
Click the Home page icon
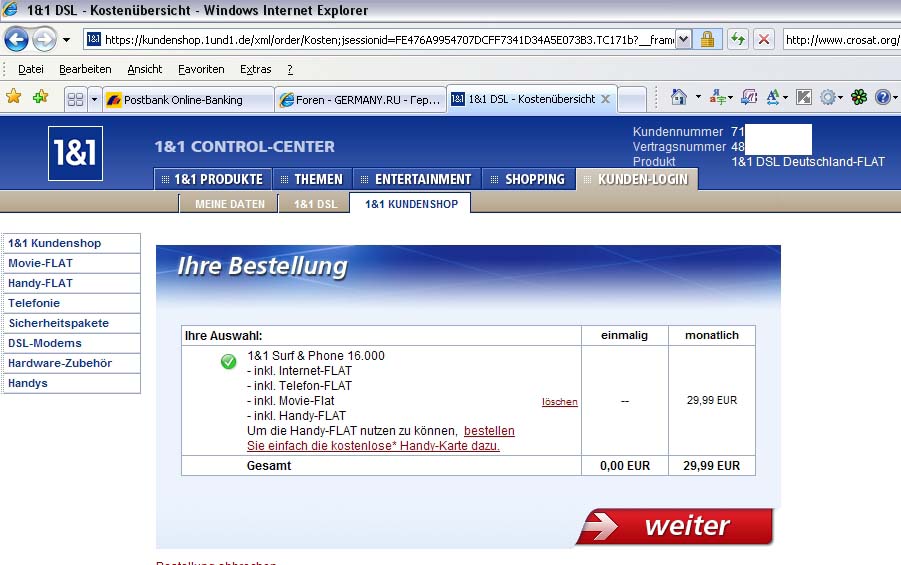pyautogui.click(x=679, y=97)
